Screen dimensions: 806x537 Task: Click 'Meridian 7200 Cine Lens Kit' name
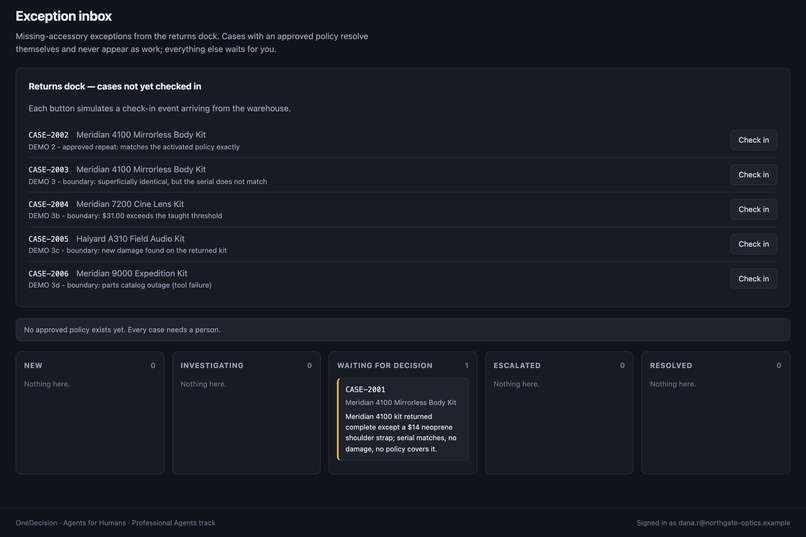click(x=130, y=204)
